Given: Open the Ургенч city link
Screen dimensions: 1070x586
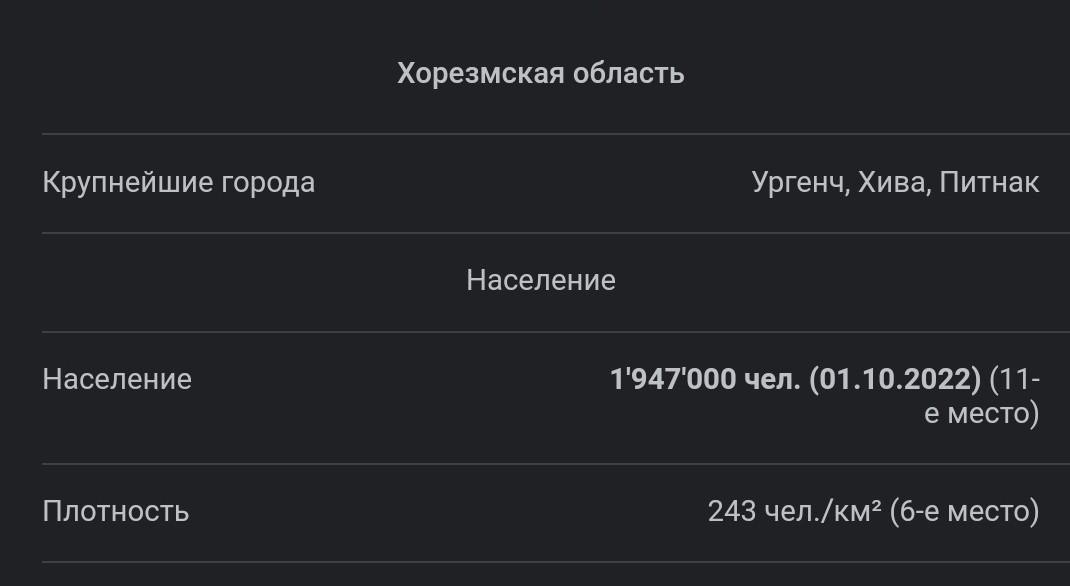Looking at the screenshot, I should (x=796, y=183).
